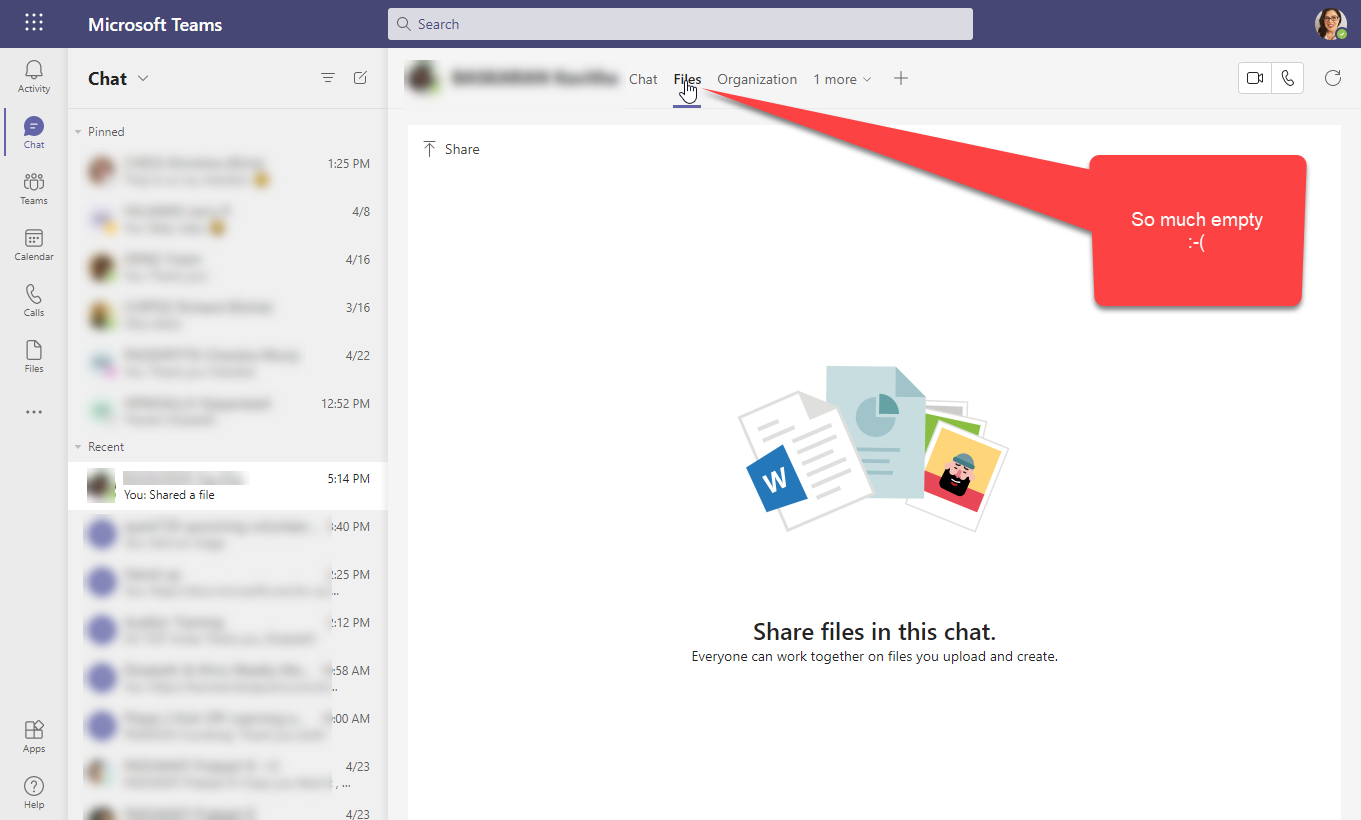The width and height of the screenshot is (1361, 820).
Task: Click the filter chats icon
Action: [x=328, y=78]
